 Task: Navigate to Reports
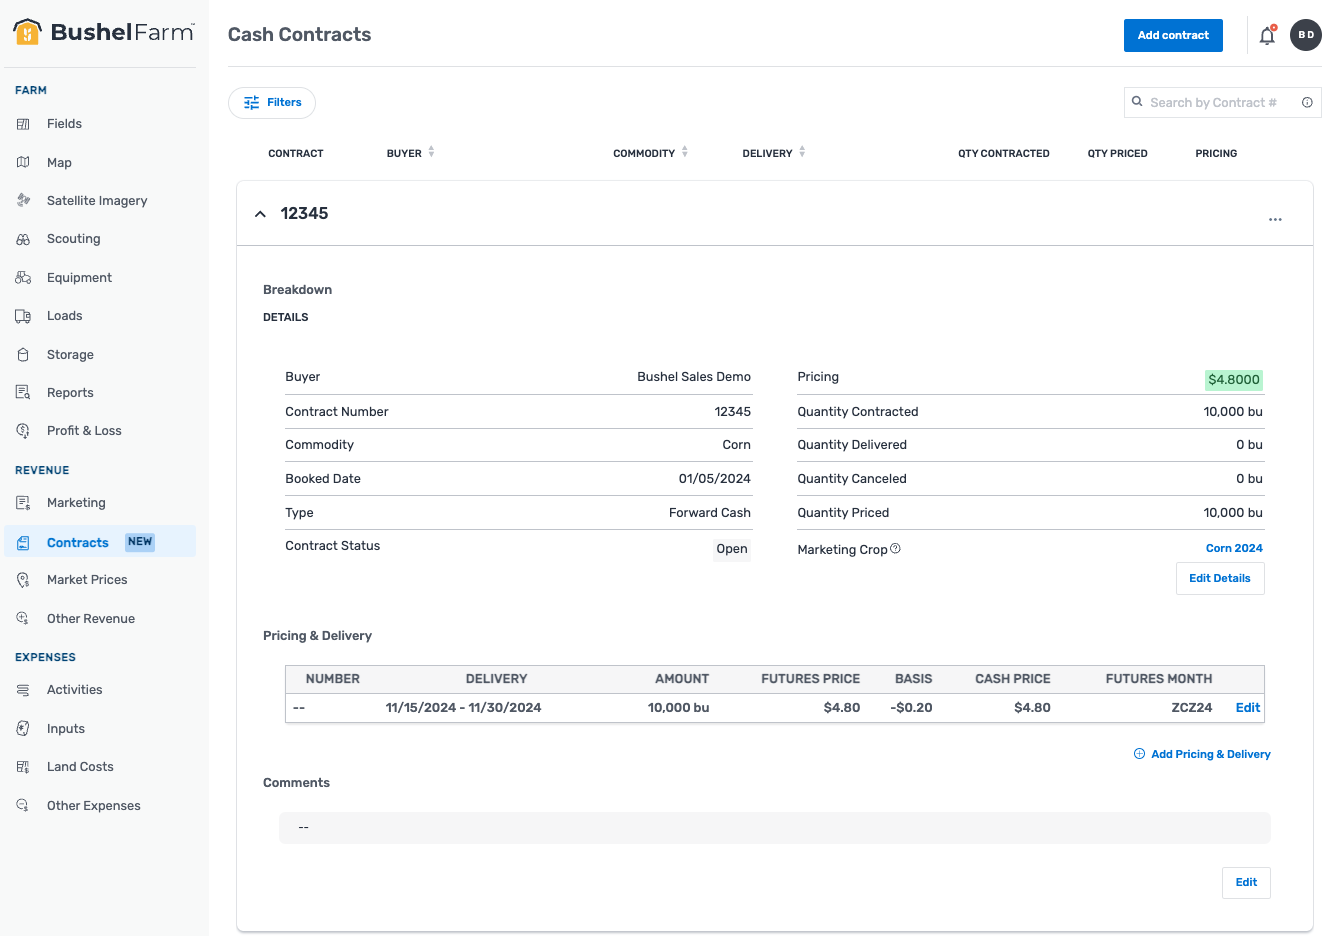70,392
